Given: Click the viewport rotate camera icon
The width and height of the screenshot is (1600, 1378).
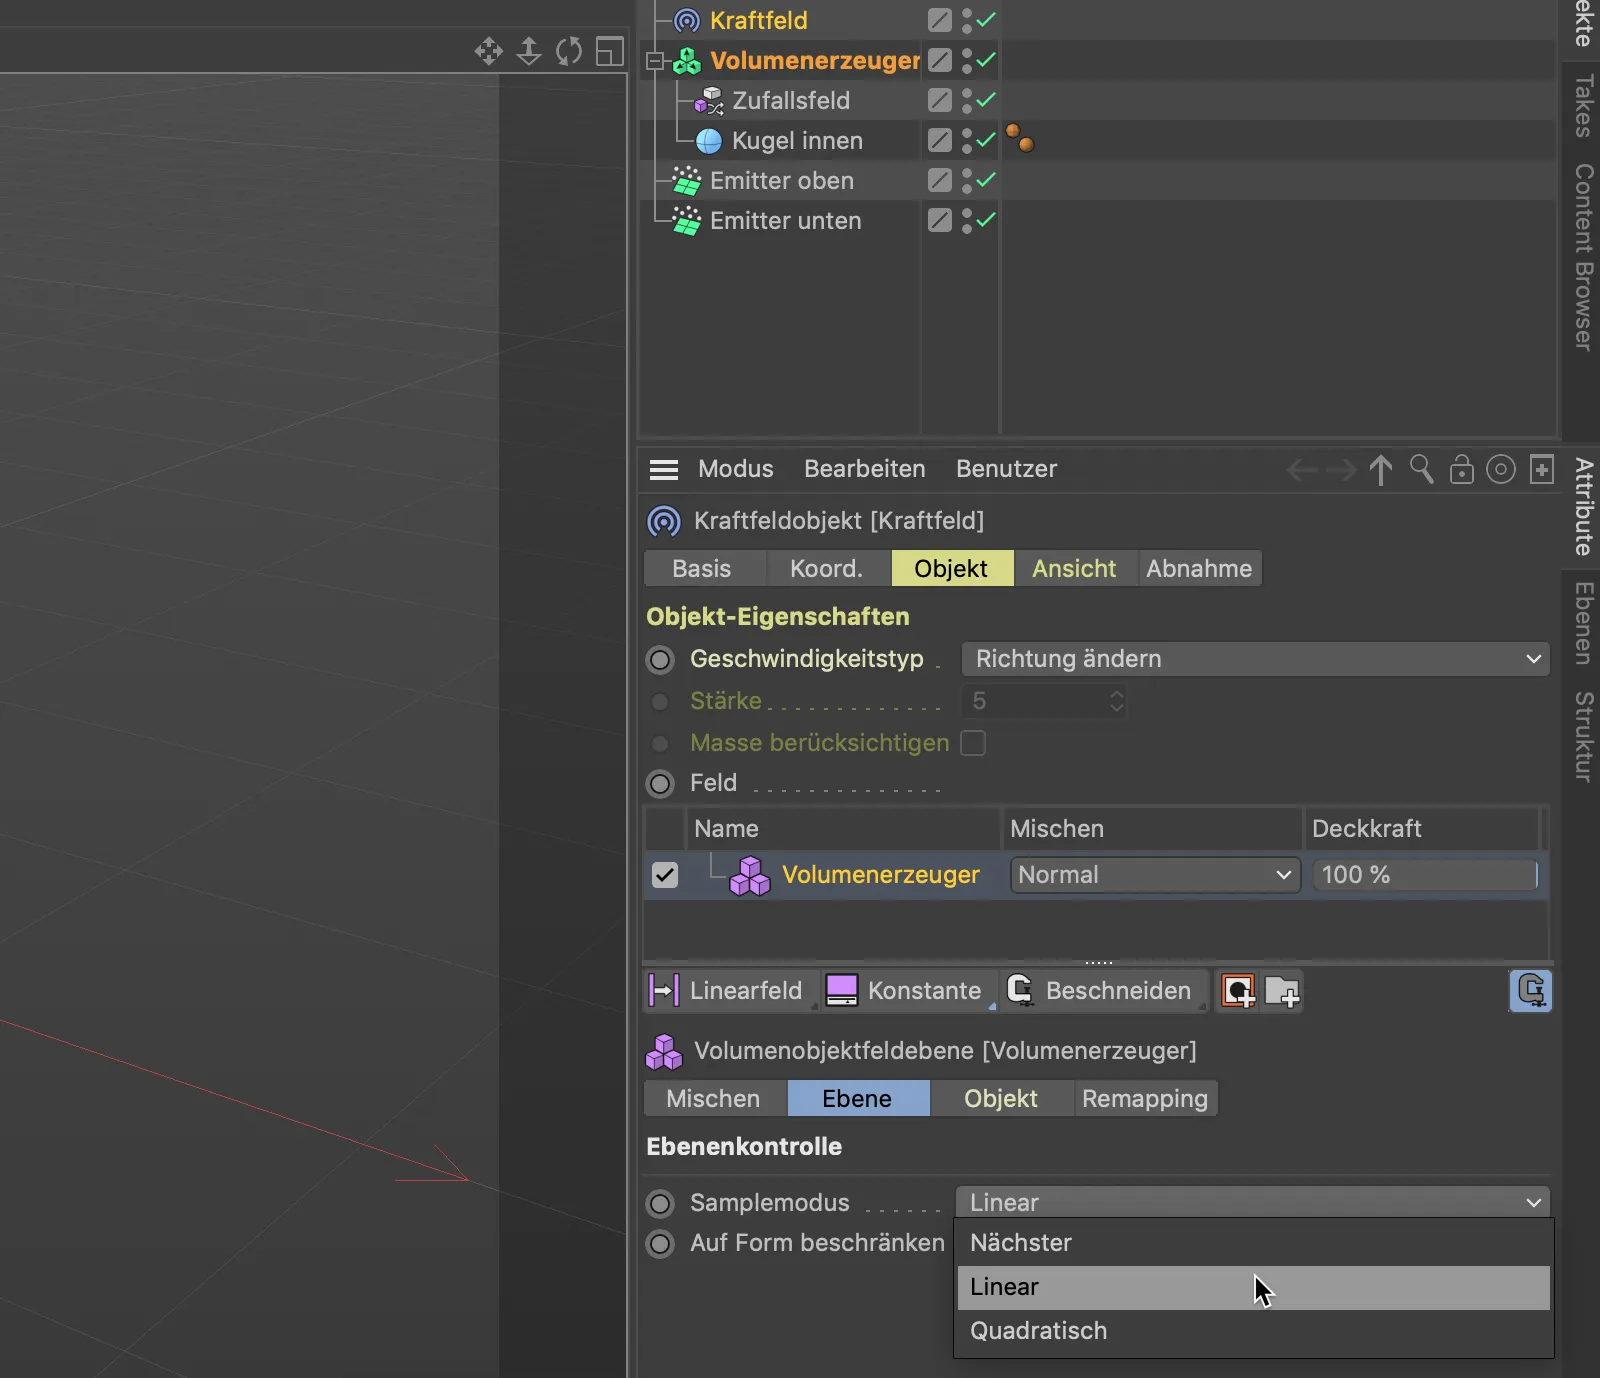Looking at the screenshot, I should 569,51.
